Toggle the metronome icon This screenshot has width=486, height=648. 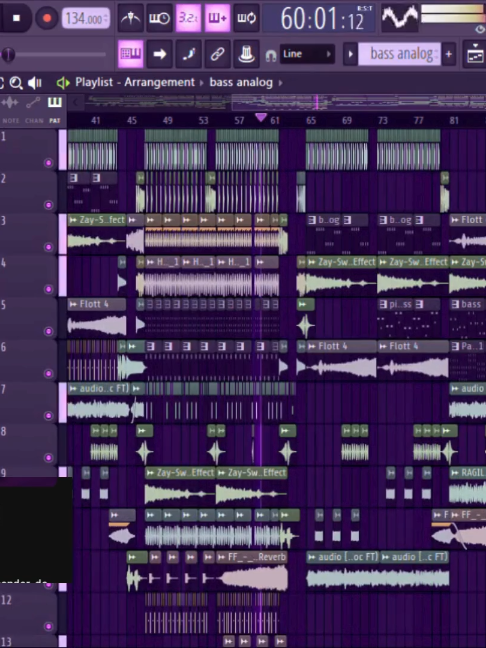(131, 18)
